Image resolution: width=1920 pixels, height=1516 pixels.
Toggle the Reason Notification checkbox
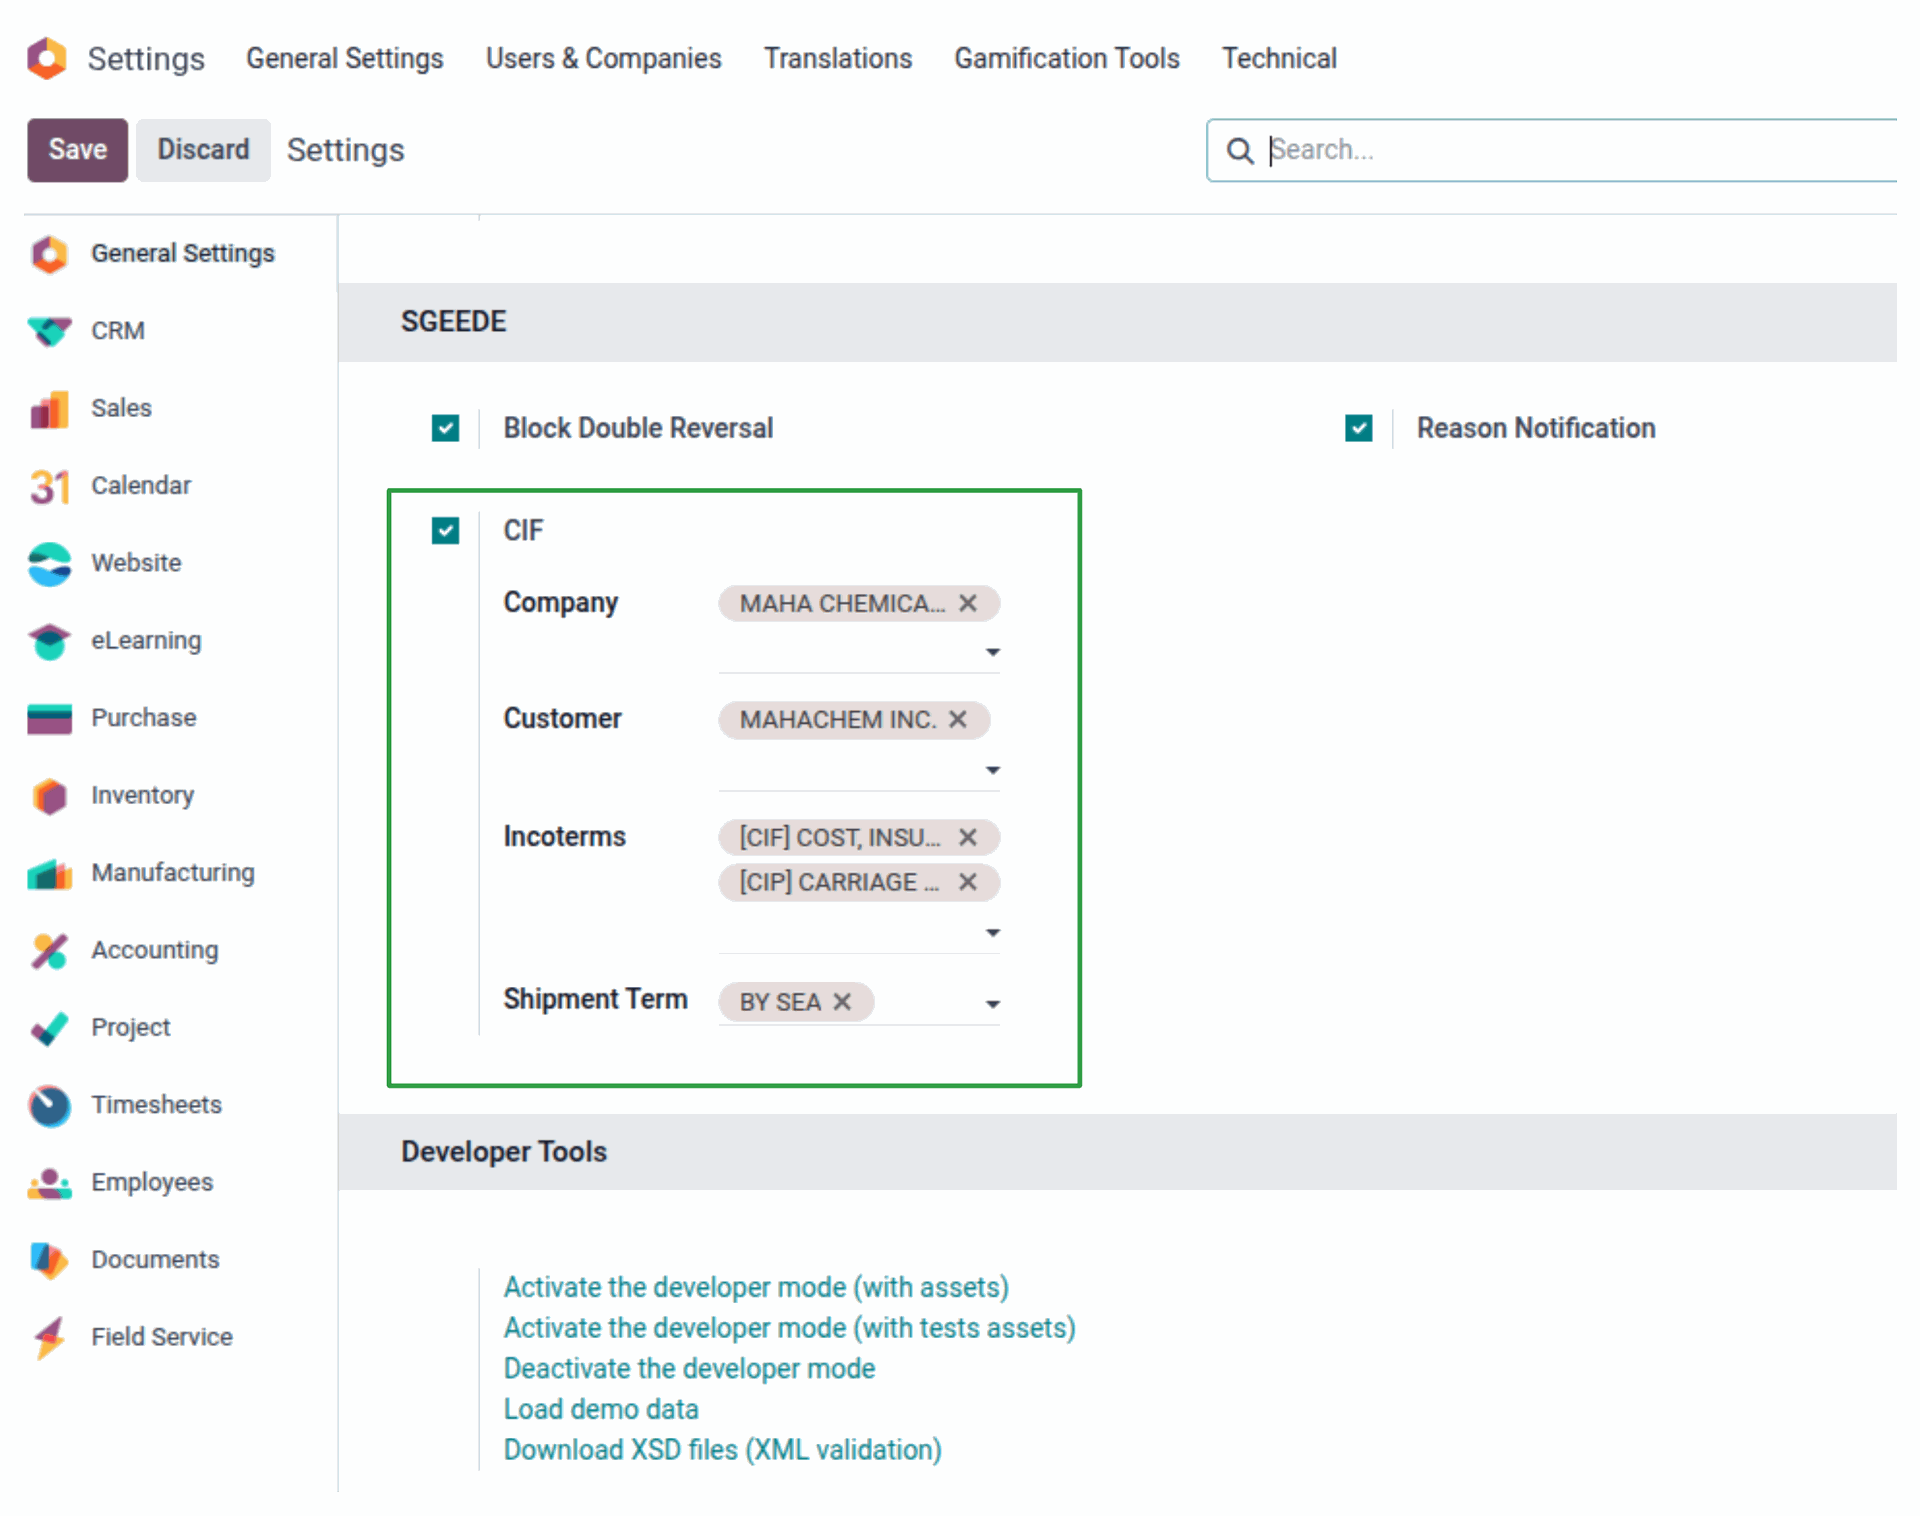1358,428
